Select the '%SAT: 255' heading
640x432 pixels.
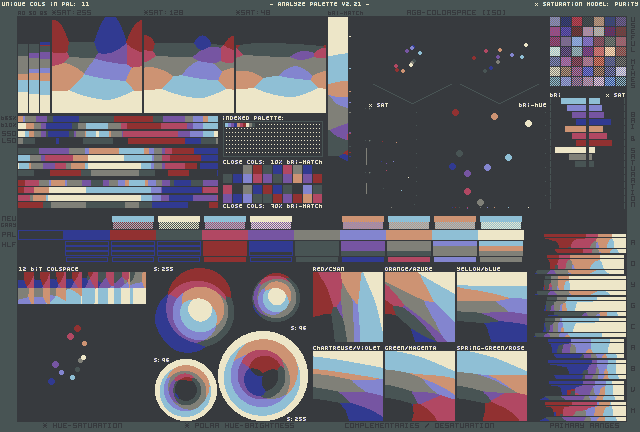point(72,13)
